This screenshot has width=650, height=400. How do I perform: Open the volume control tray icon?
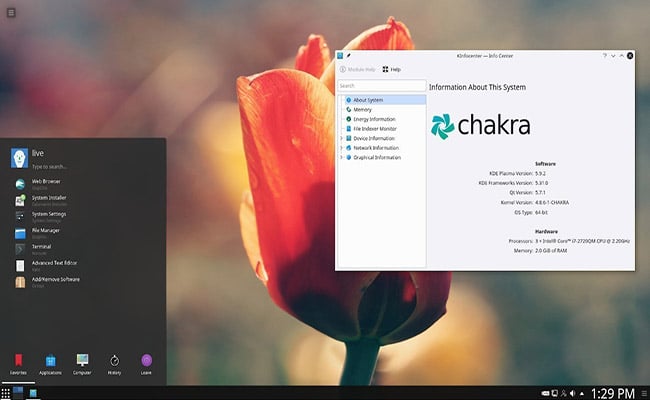pyautogui.click(x=572, y=393)
